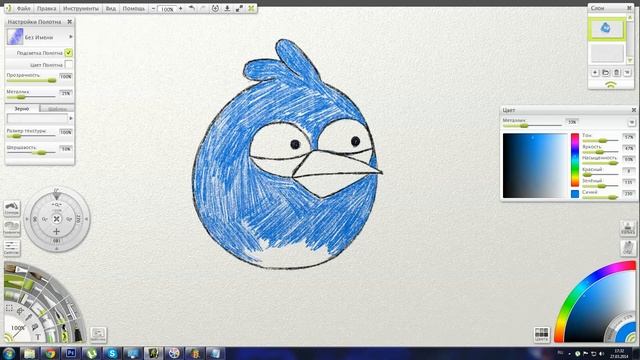Collapse the layers panel with green arcs
This screenshot has height=360, width=640.
point(611,84)
